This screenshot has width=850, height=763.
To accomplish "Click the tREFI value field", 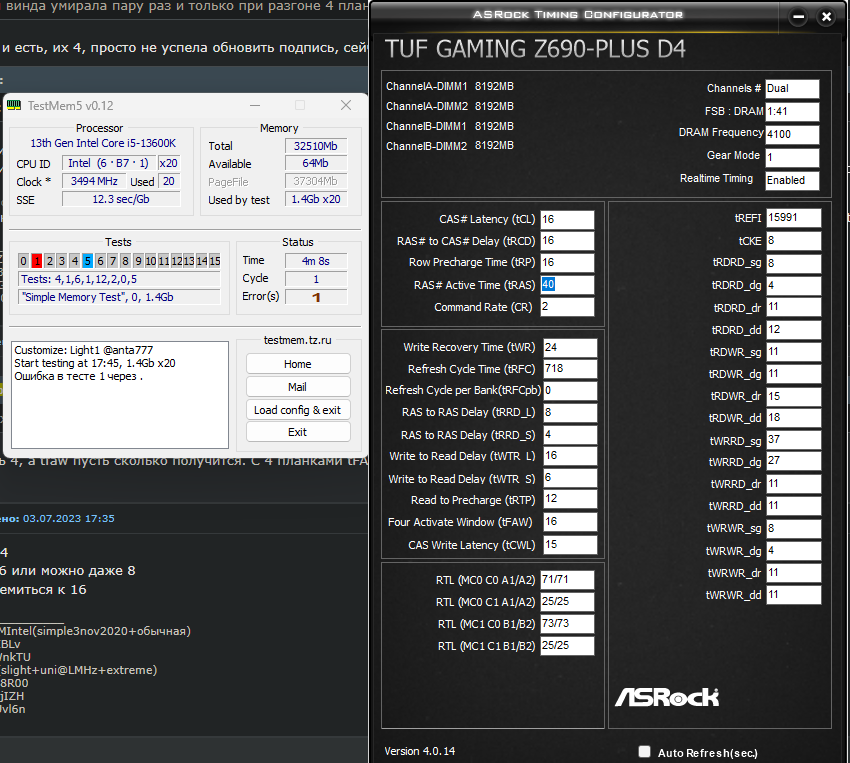I will coord(794,218).
